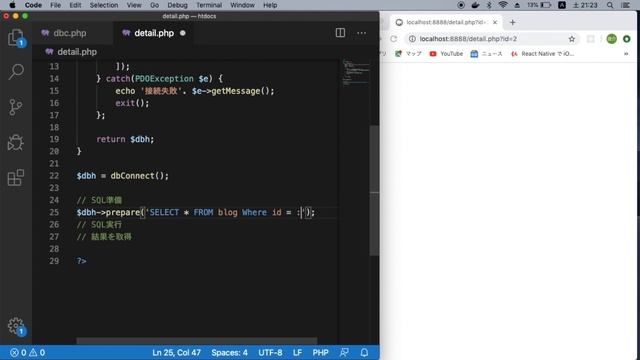Show warnings count in status bar

[x=37, y=353]
